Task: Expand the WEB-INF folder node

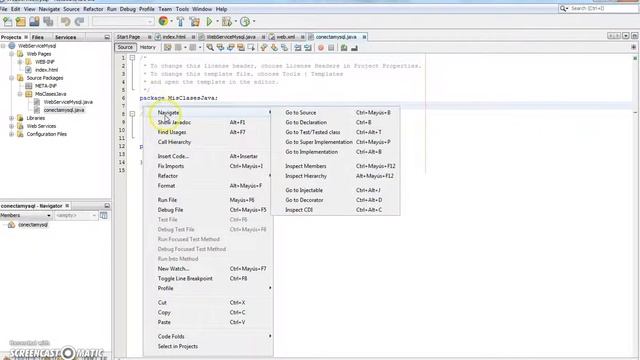Action: pyautogui.click(x=20, y=62)
